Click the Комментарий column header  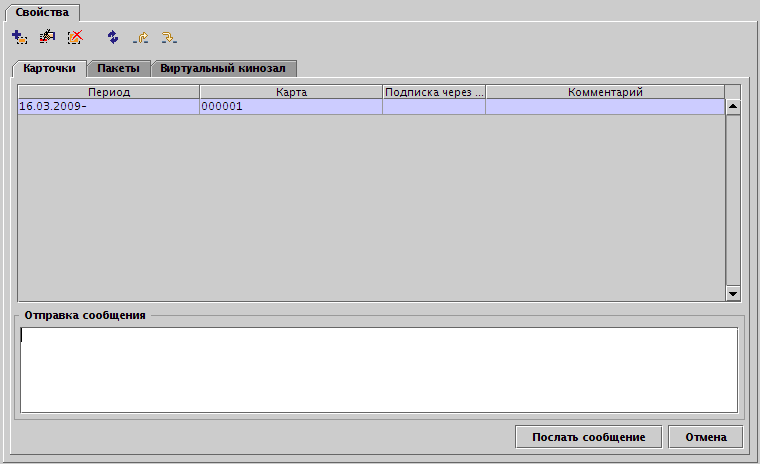[x=604, y=92]
